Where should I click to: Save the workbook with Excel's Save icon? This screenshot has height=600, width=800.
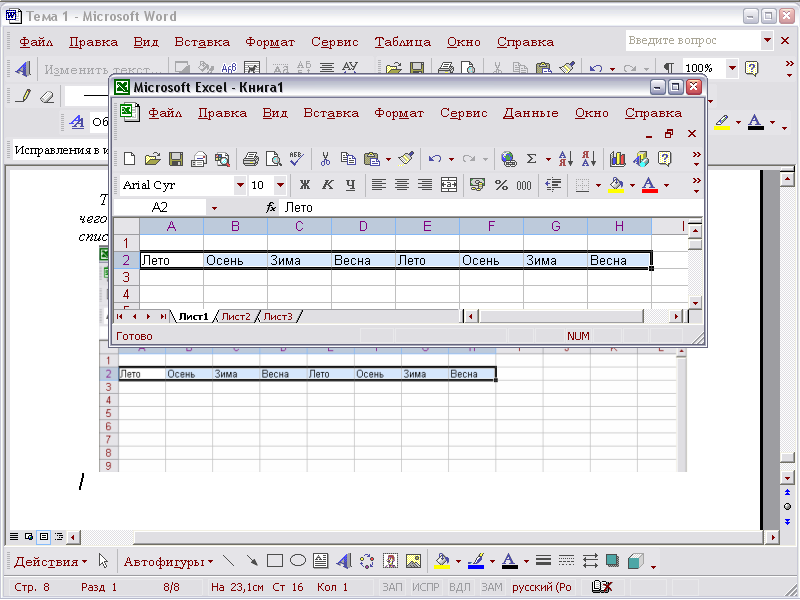pos(176,159)
